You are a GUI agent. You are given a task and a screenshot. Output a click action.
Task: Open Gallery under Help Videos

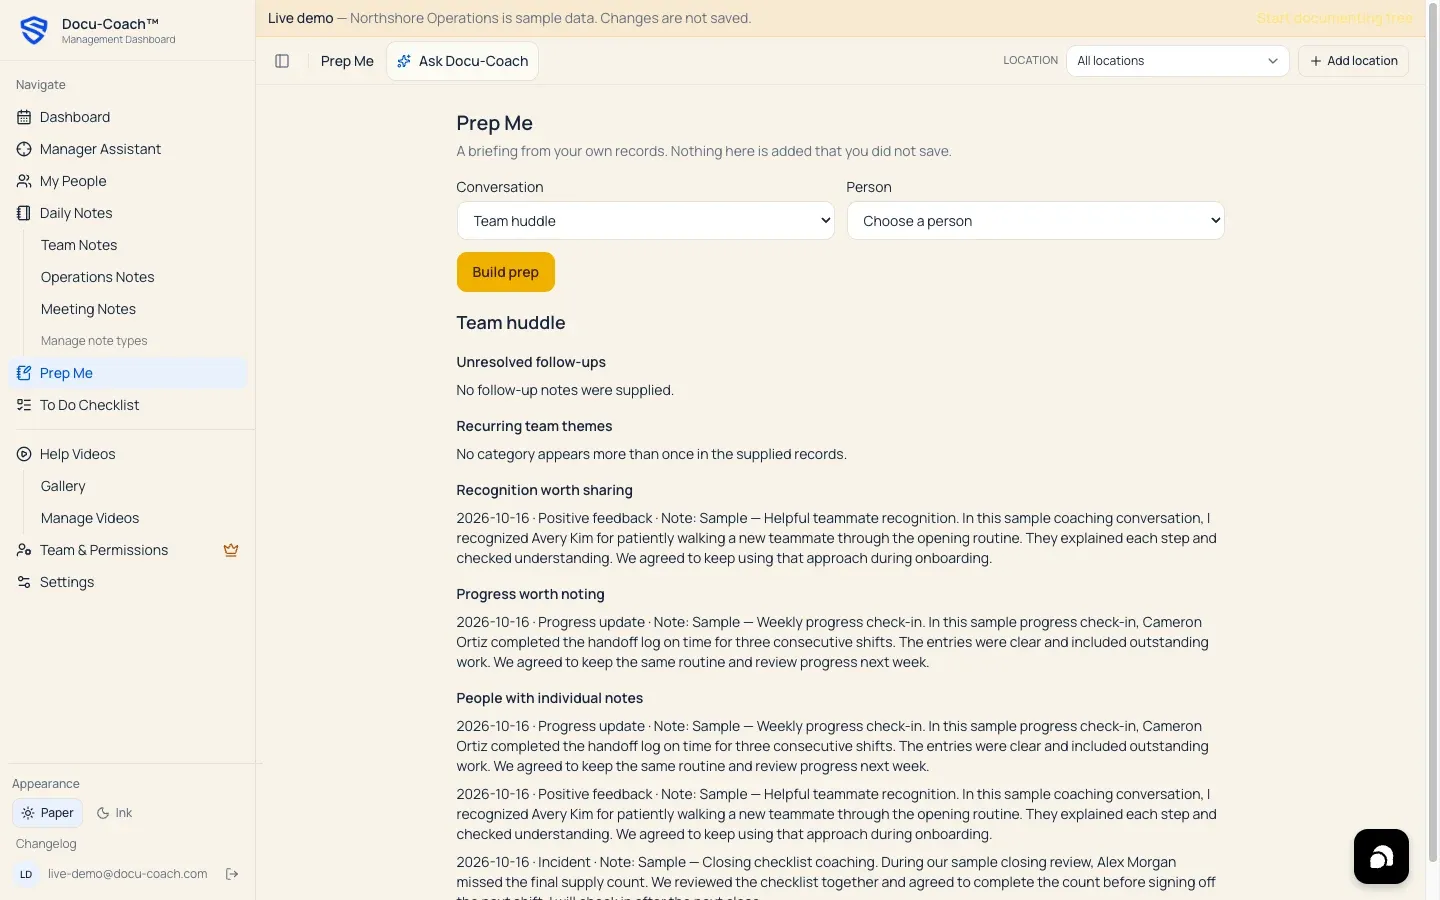pyautogui.click(x=63, y=486)
